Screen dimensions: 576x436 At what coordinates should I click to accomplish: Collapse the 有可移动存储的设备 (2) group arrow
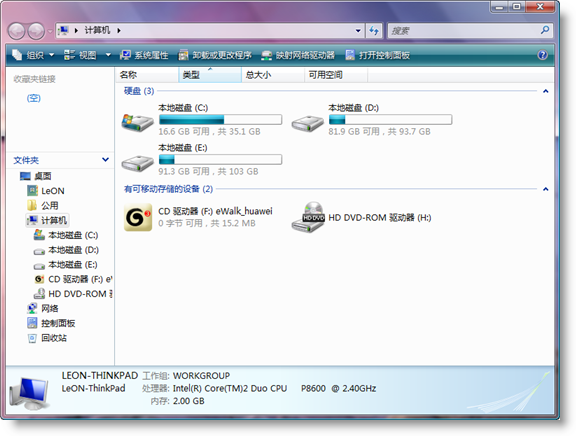(x=546, y=189)
